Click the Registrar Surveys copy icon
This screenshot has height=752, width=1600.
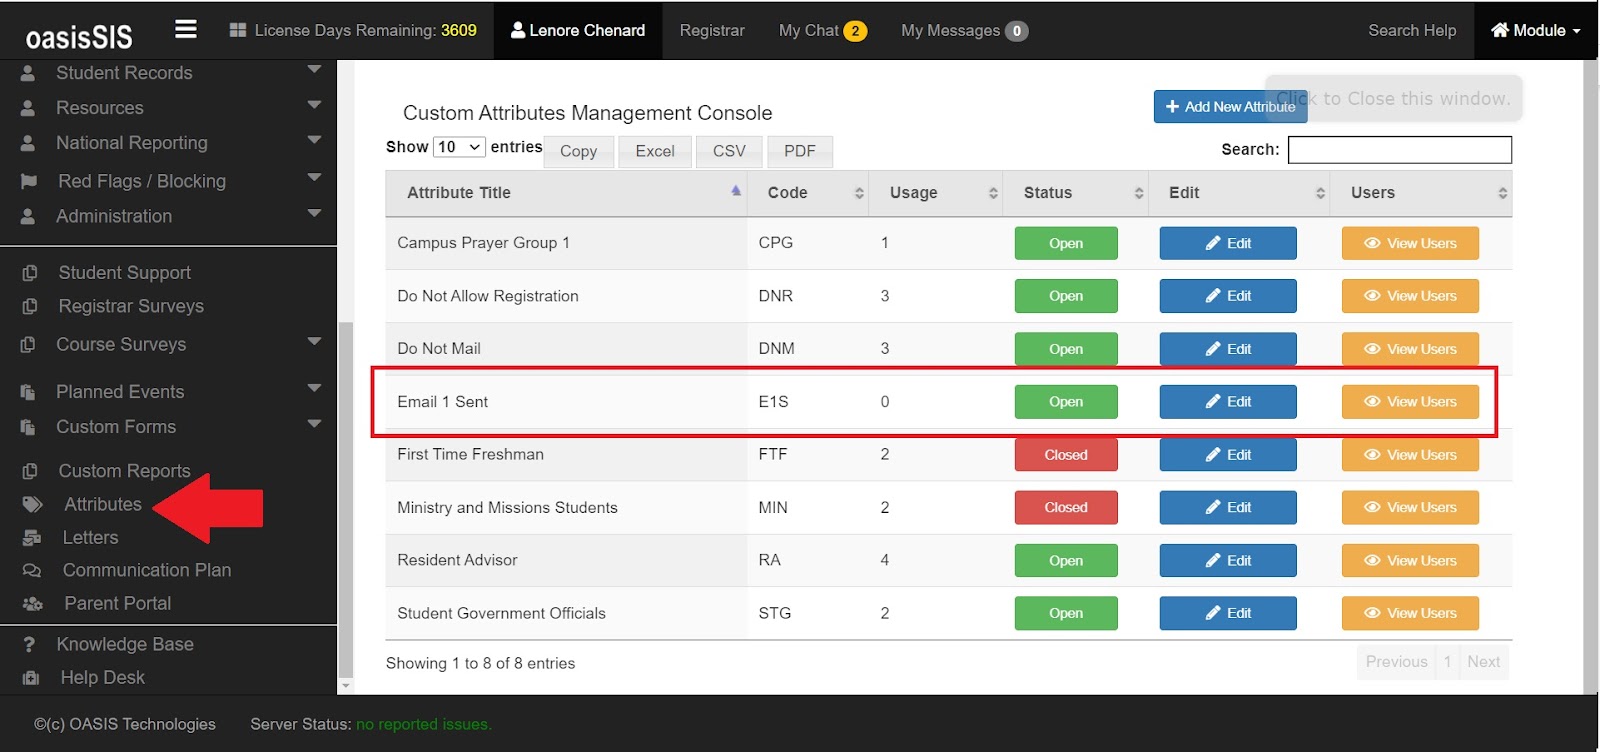pos(30,306)
